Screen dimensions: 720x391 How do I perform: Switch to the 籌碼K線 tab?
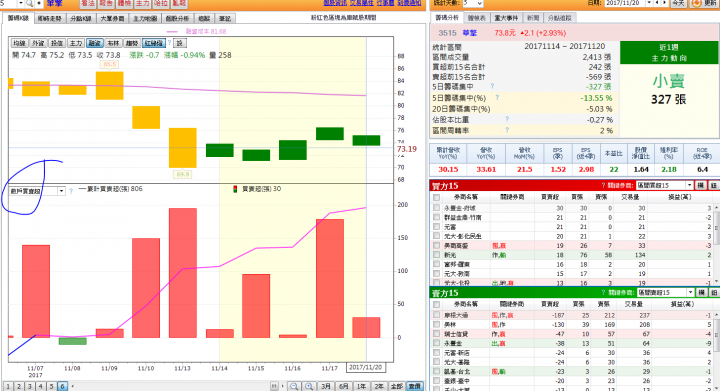18,18
